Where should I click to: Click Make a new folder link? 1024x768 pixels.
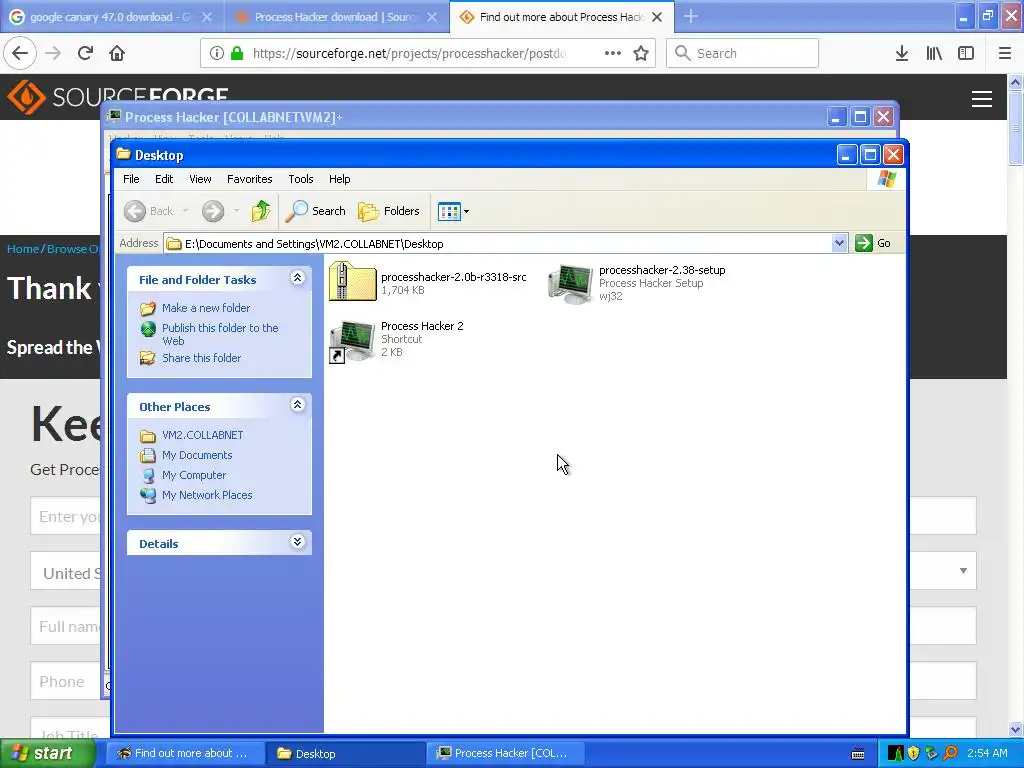coord(206,308)
